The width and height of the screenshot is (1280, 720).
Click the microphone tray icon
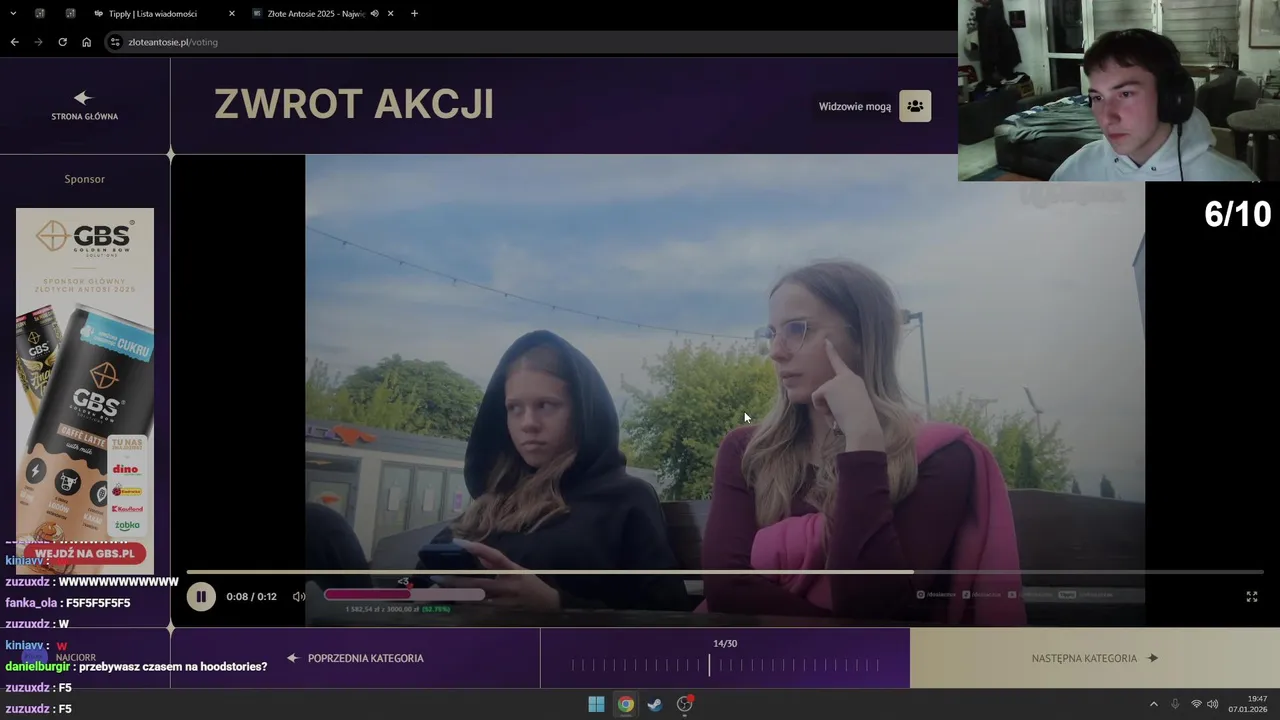click(1175, 704)
